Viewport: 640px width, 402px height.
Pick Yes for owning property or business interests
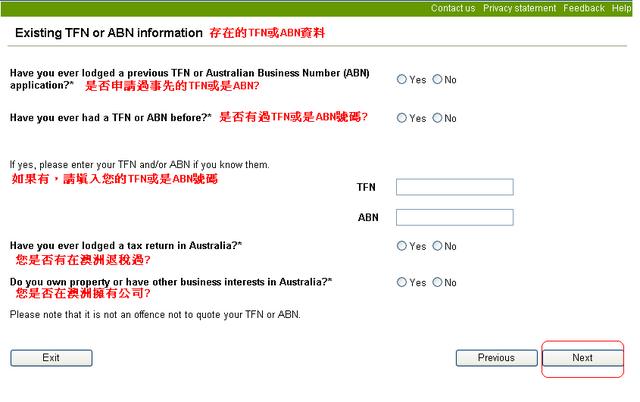click(402, 283)
